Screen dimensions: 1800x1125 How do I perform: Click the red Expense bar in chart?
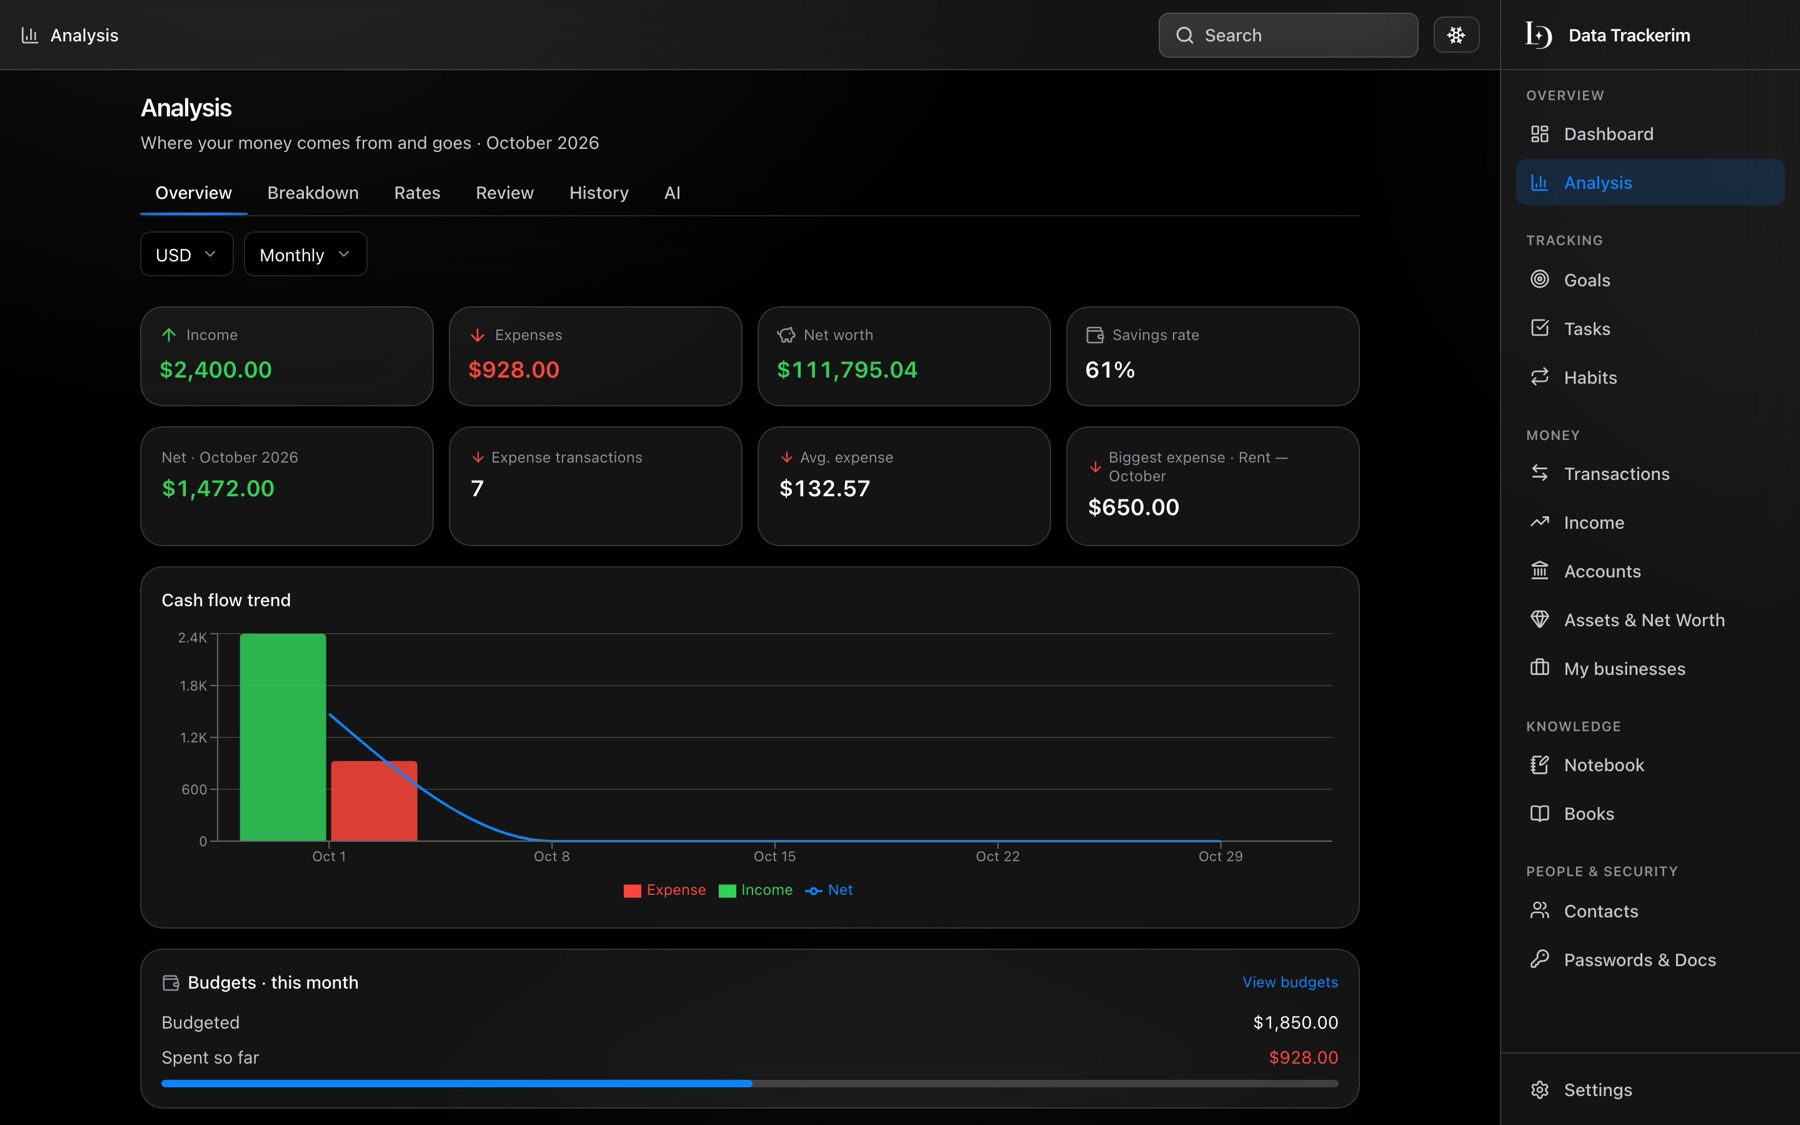[374, 801]
